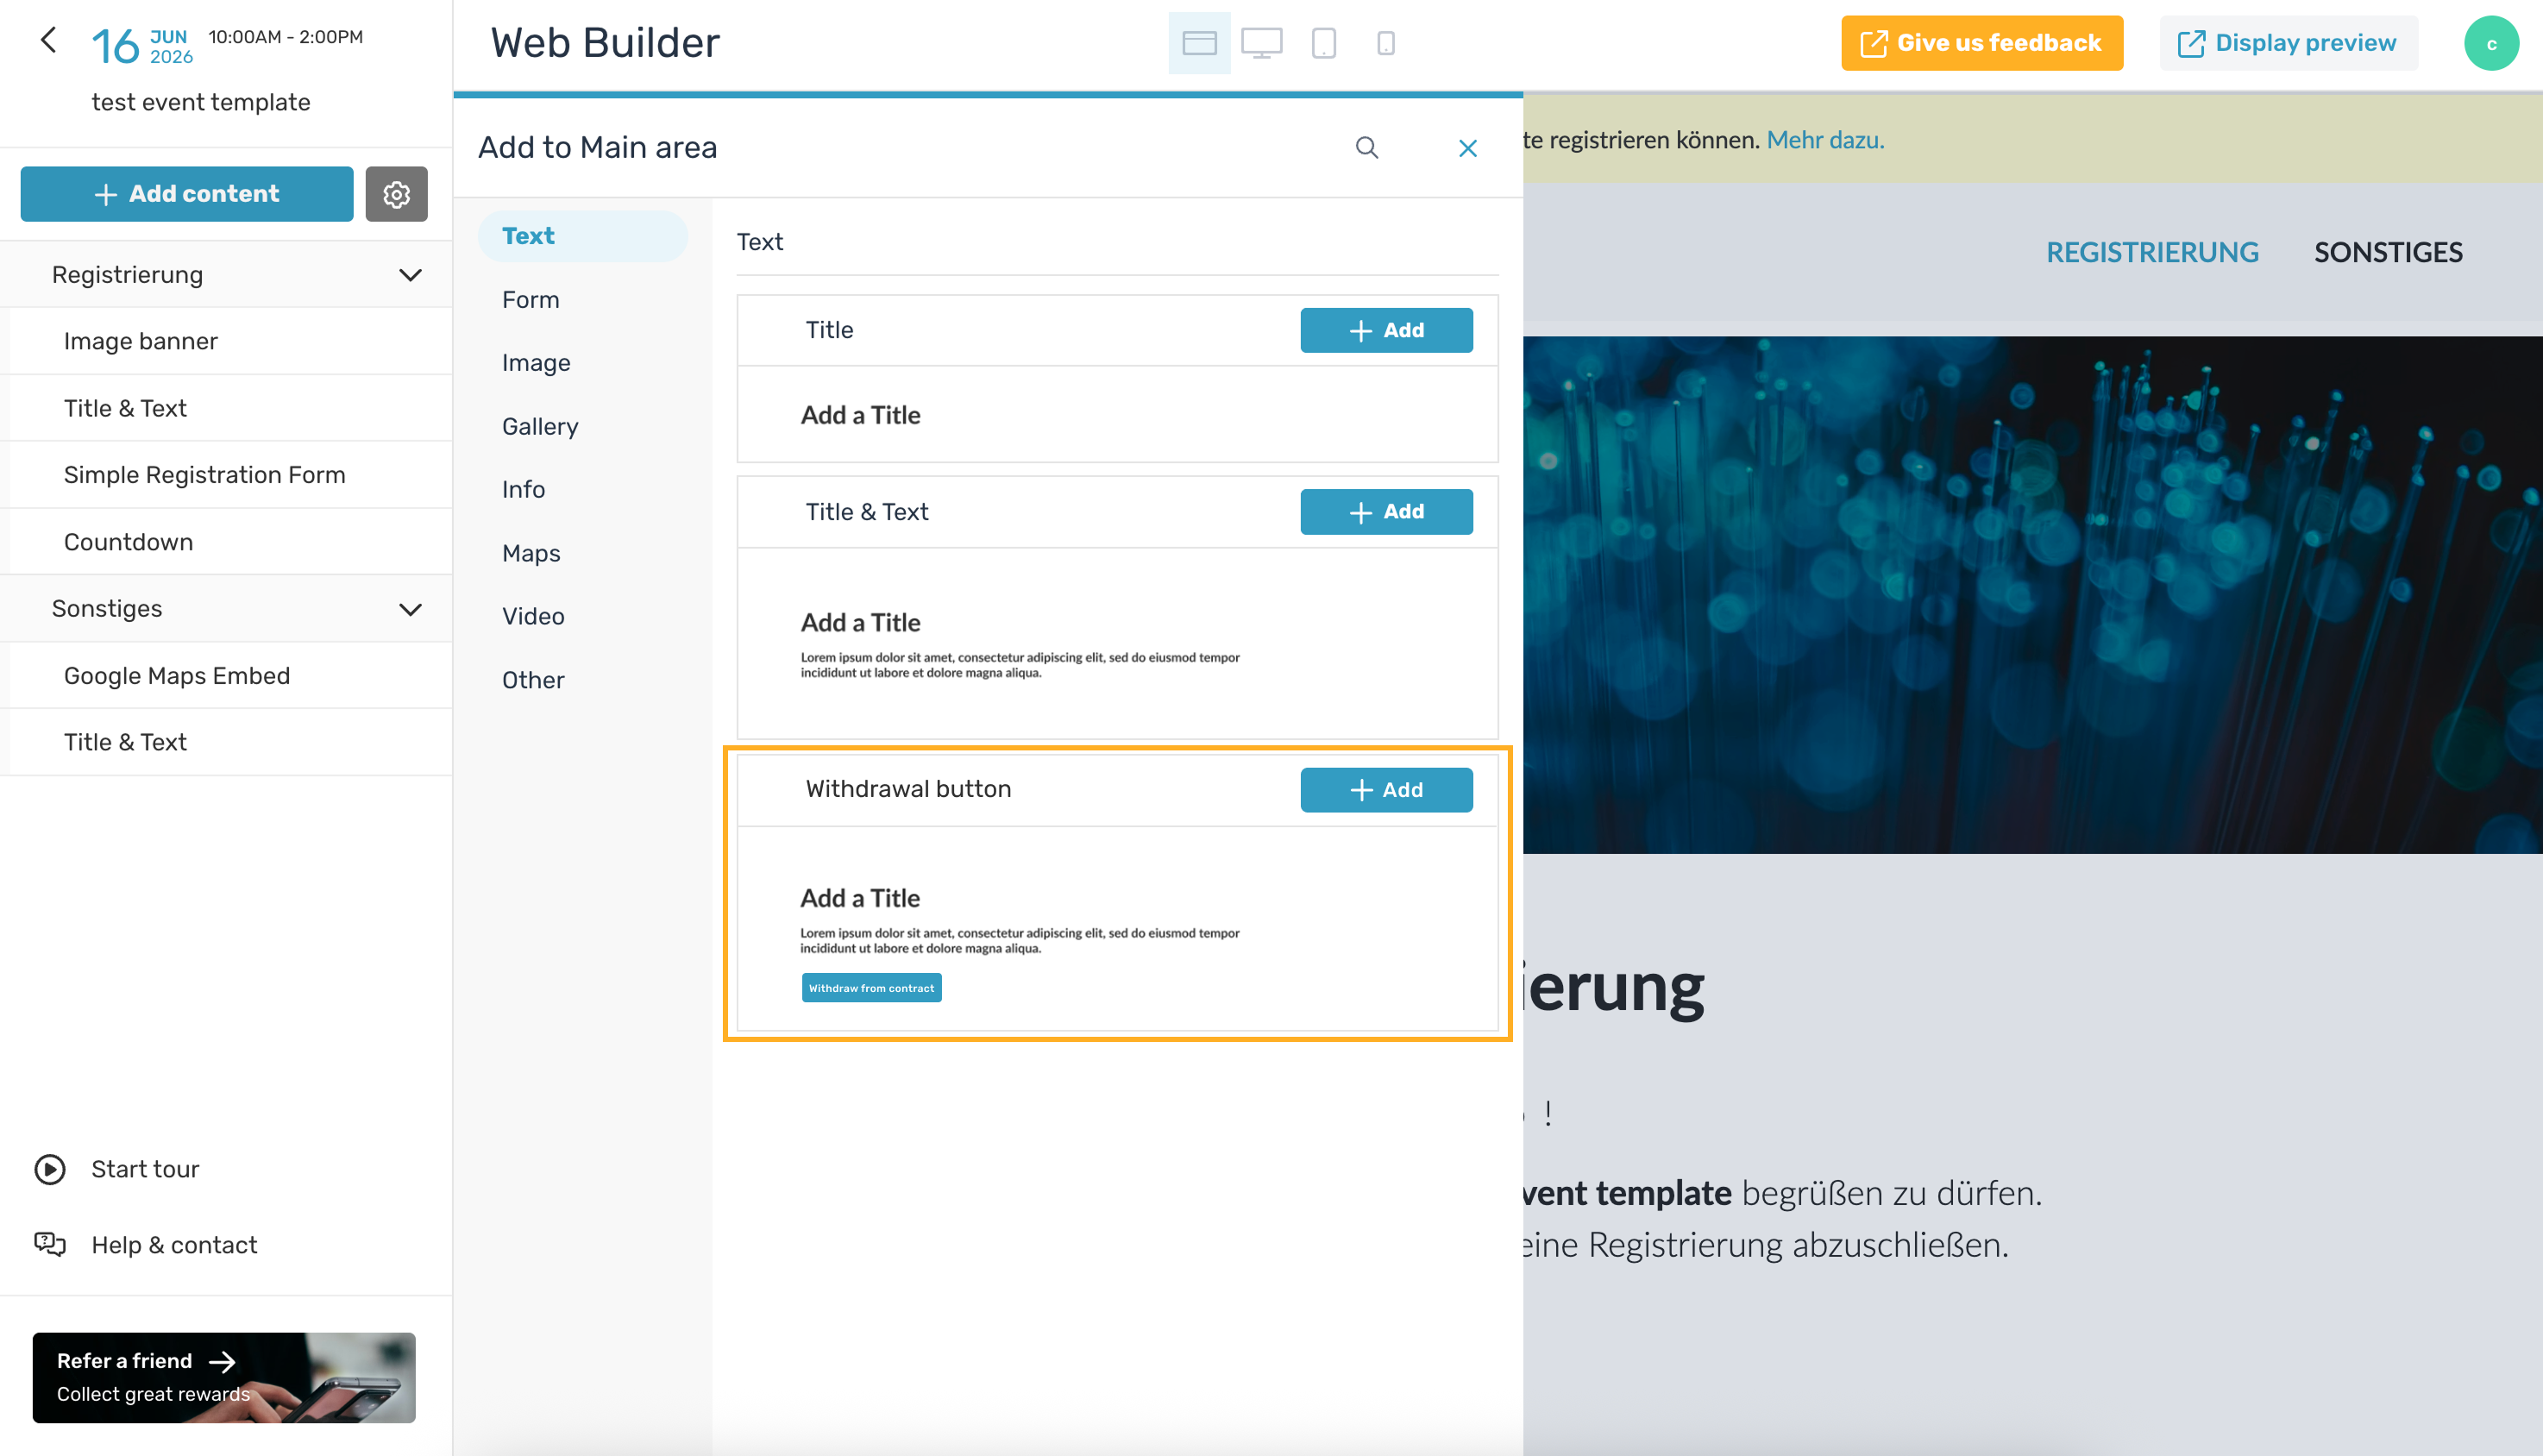This screenshot has width=2543, height=1456.
Task: Click REGISTRIERUNG nav item in preview
Action: tap(2152, 252)
